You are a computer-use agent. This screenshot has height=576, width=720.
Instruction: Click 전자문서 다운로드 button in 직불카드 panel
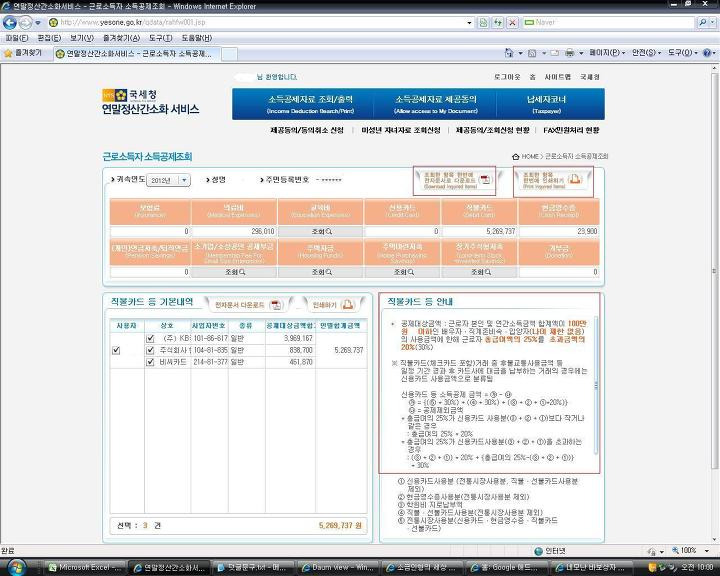point(248,305)
